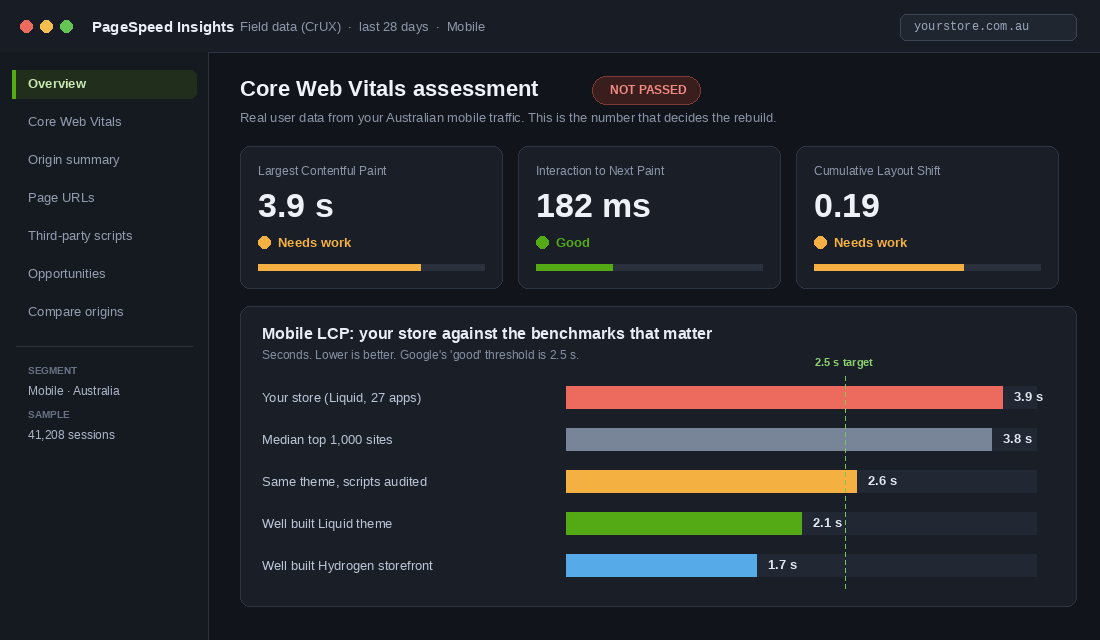Image resolution: width=1100 pixels, height=640 pixels.
Task: Click the yourstore.com.au URL field
Action: tap(988, 27)
